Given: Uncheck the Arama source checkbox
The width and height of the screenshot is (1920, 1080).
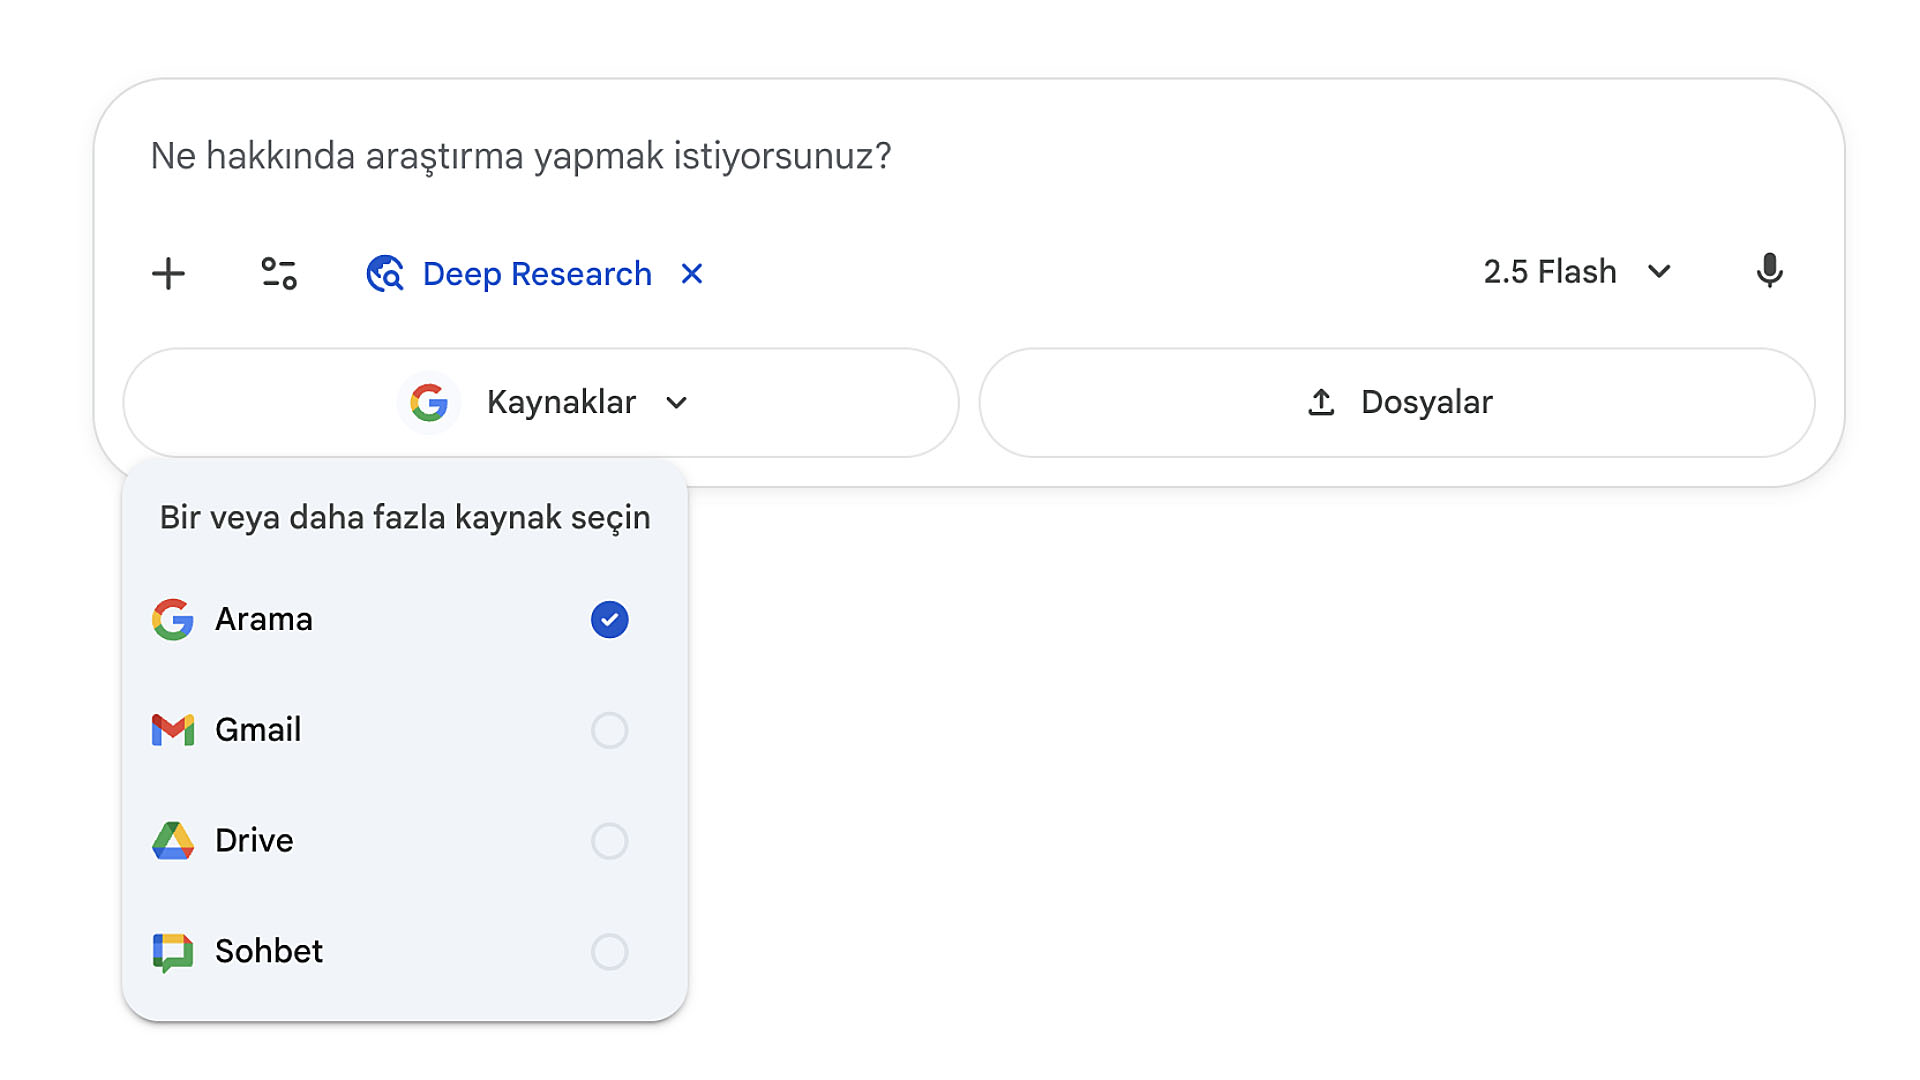Looking at the screenshot, I should click(x=609, y=620).
